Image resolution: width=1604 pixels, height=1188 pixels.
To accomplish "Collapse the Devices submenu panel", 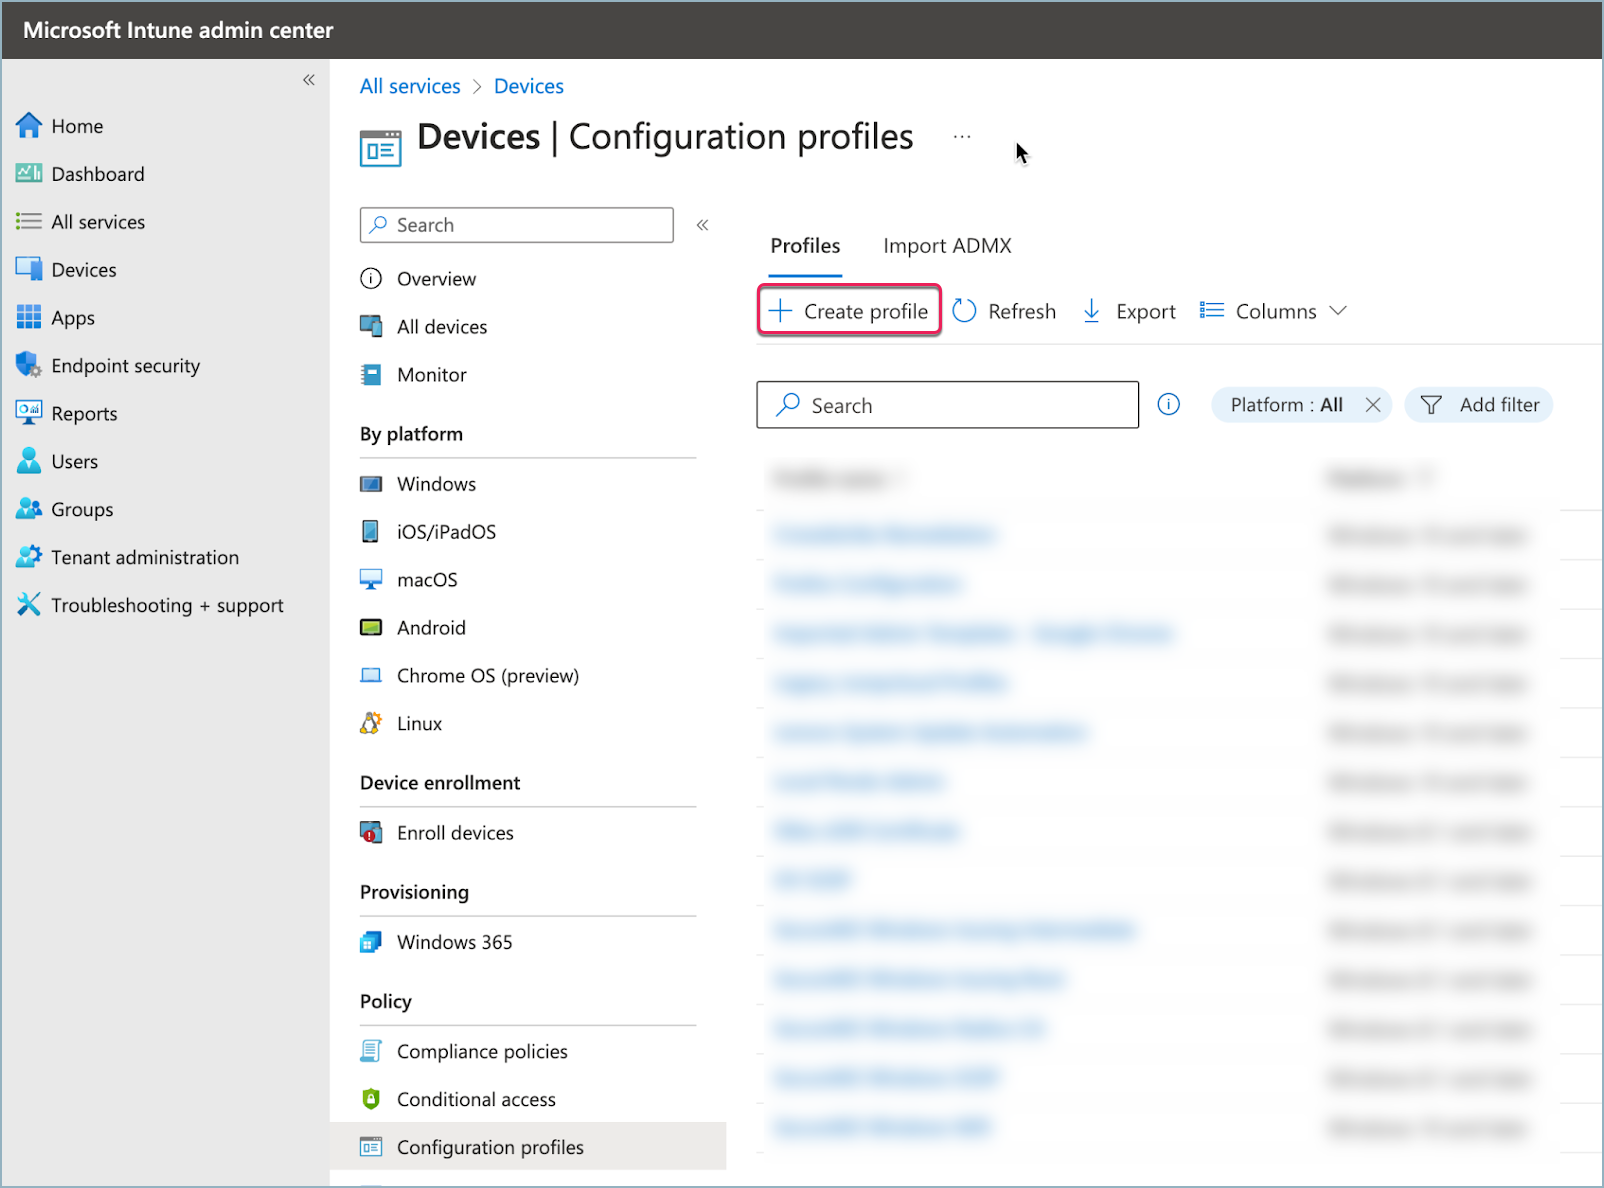I will coord(703,225).
